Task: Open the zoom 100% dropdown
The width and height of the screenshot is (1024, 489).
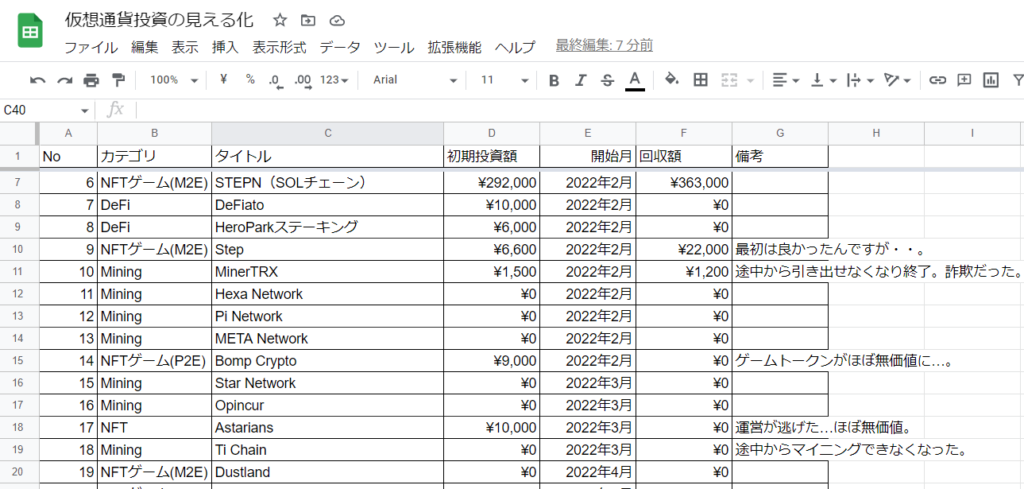Action: [174, 80]
